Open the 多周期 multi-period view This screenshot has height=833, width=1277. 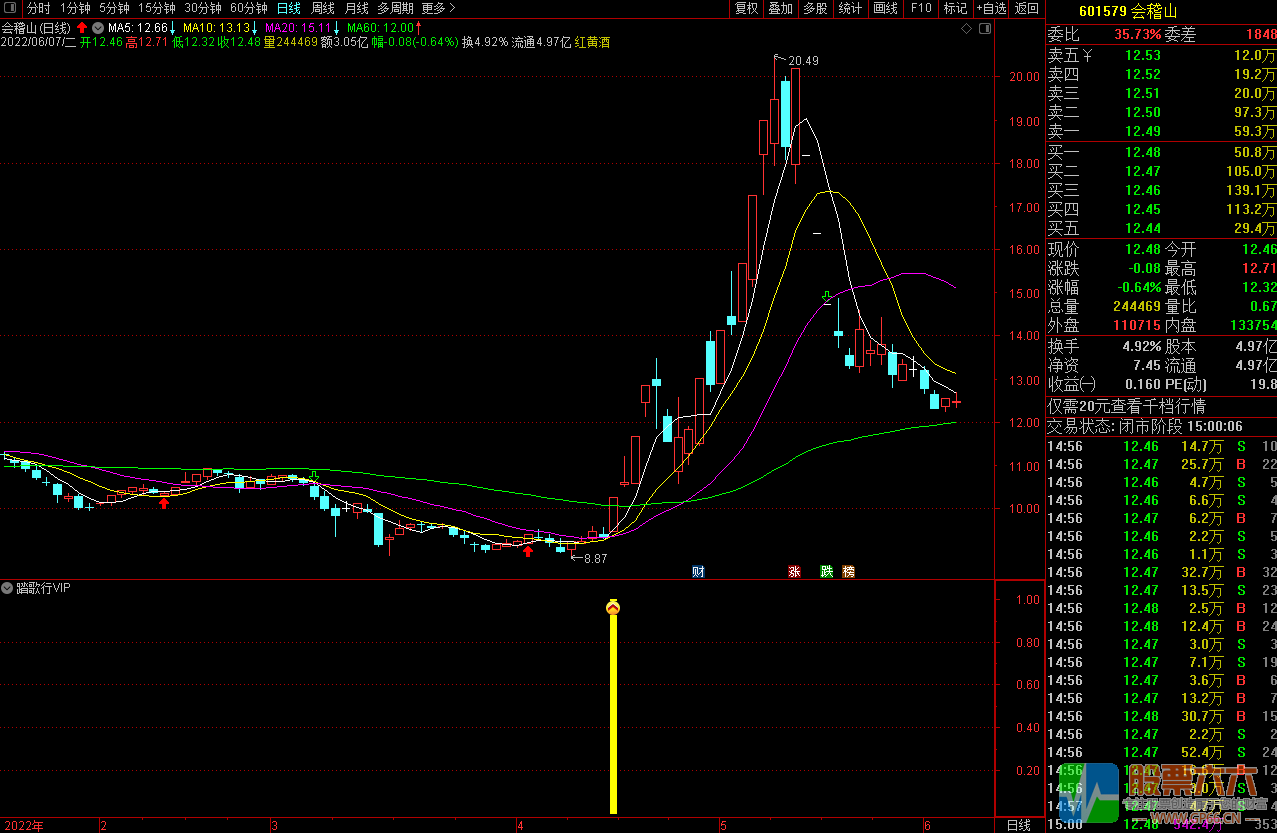(395, 8)
